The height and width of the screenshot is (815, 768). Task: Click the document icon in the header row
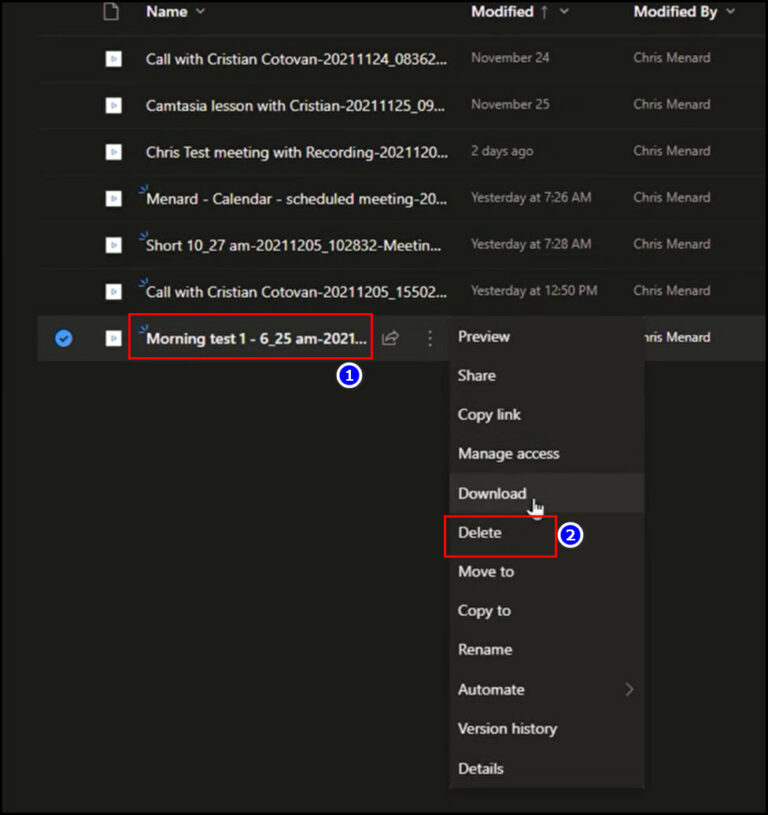112,13
